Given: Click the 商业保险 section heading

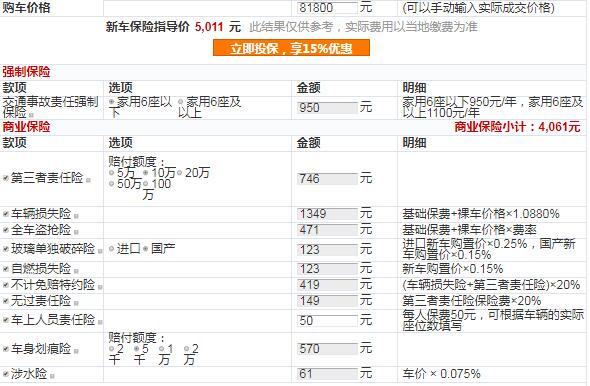Looking at the screenshot, I should (x=26, y=127).
